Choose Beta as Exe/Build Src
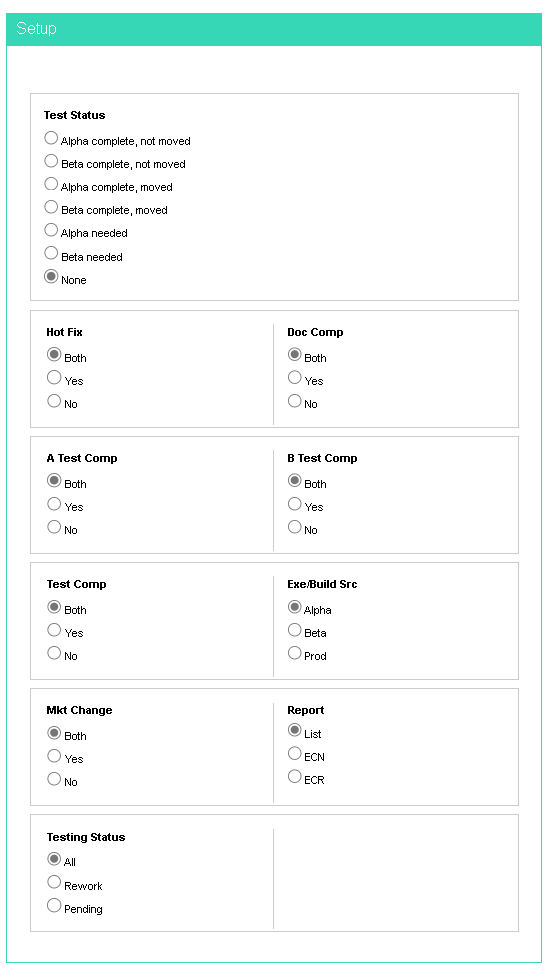 point(295,629)
